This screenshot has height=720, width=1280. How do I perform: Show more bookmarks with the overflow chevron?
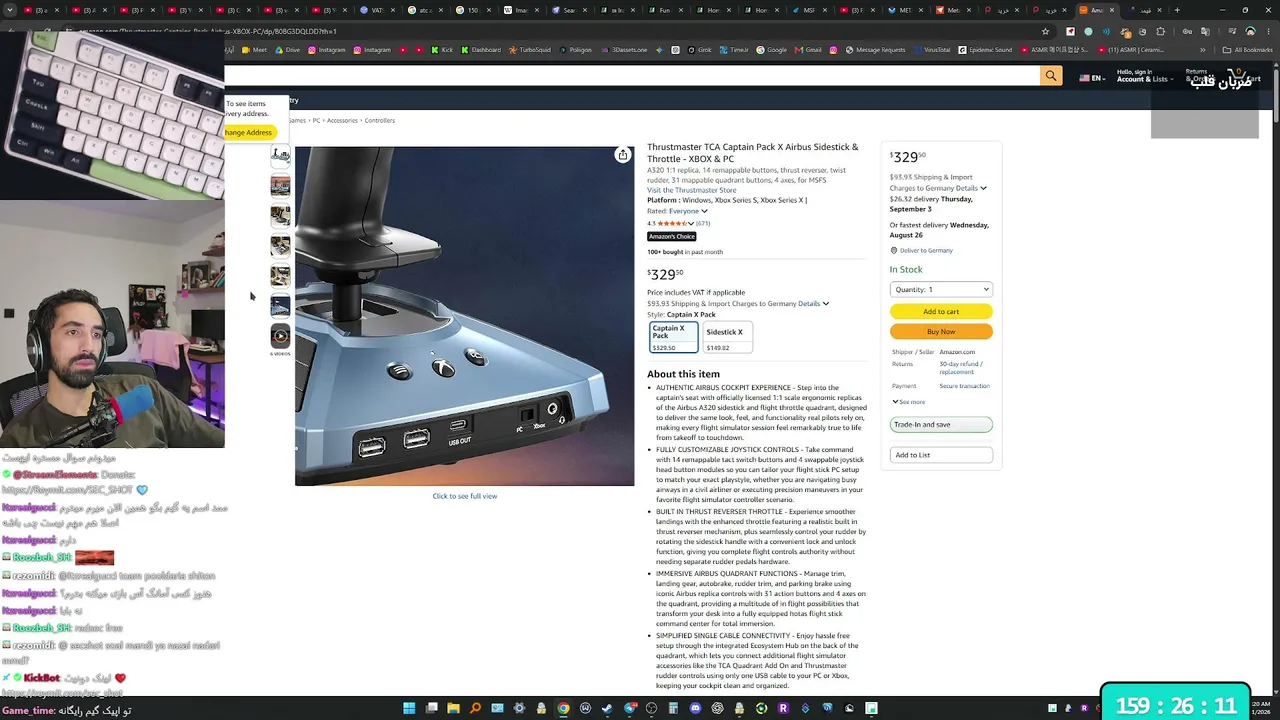[1202, 50]
